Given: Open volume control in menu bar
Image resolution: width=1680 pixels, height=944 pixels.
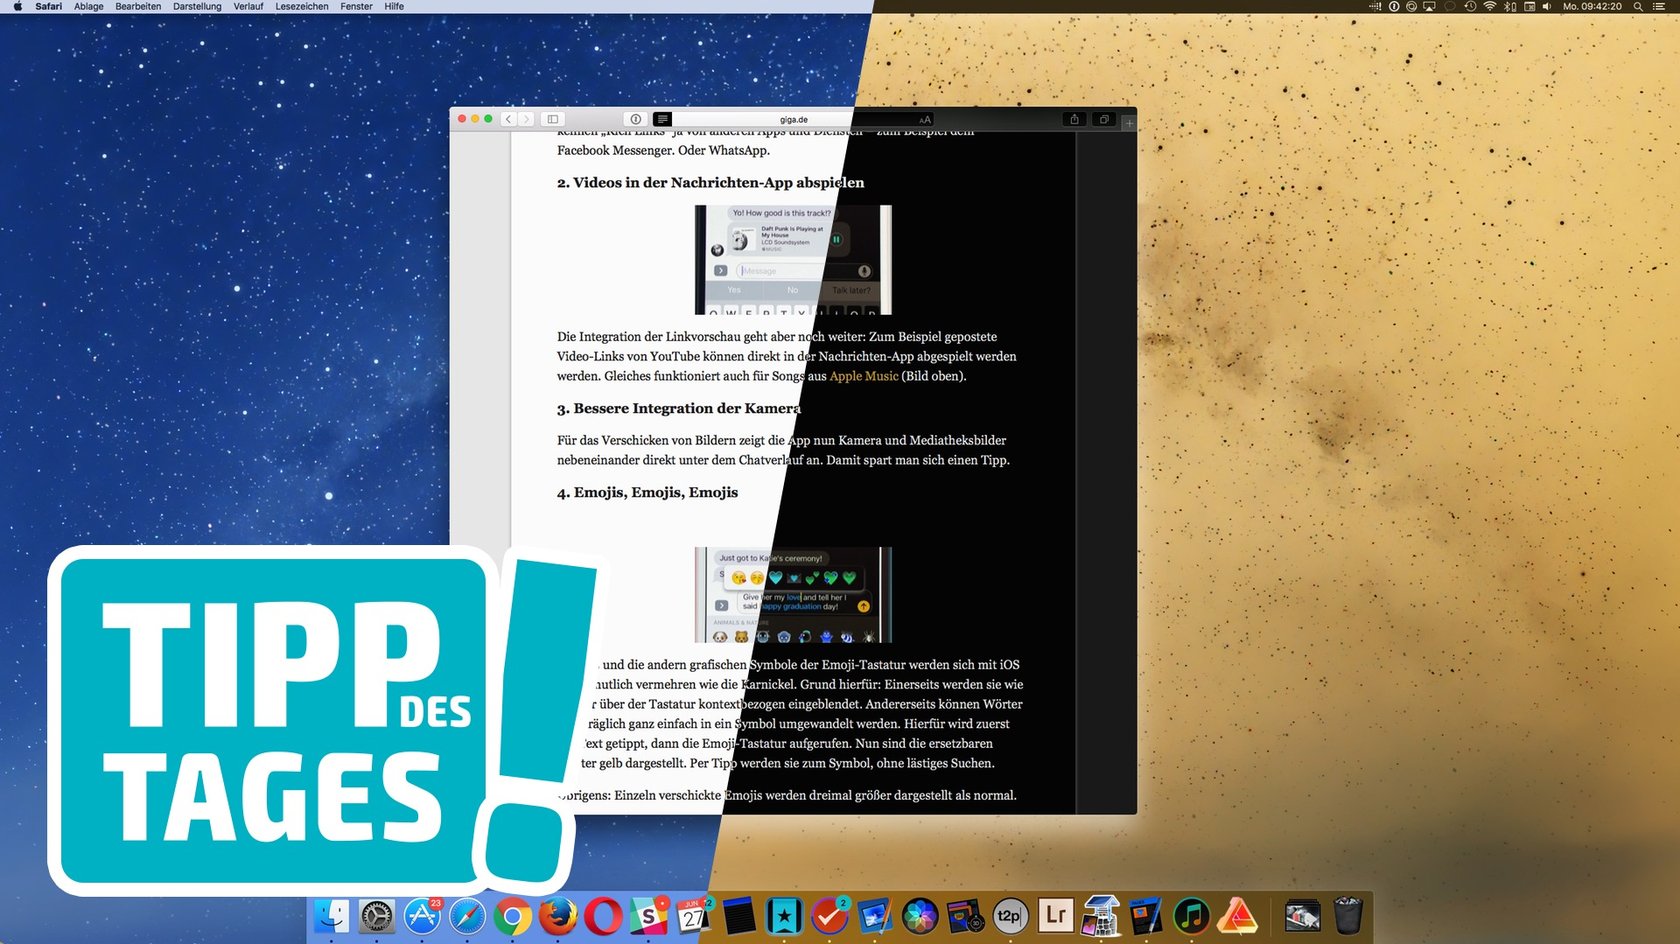Looking at the screenshot, I should 1547,6.
